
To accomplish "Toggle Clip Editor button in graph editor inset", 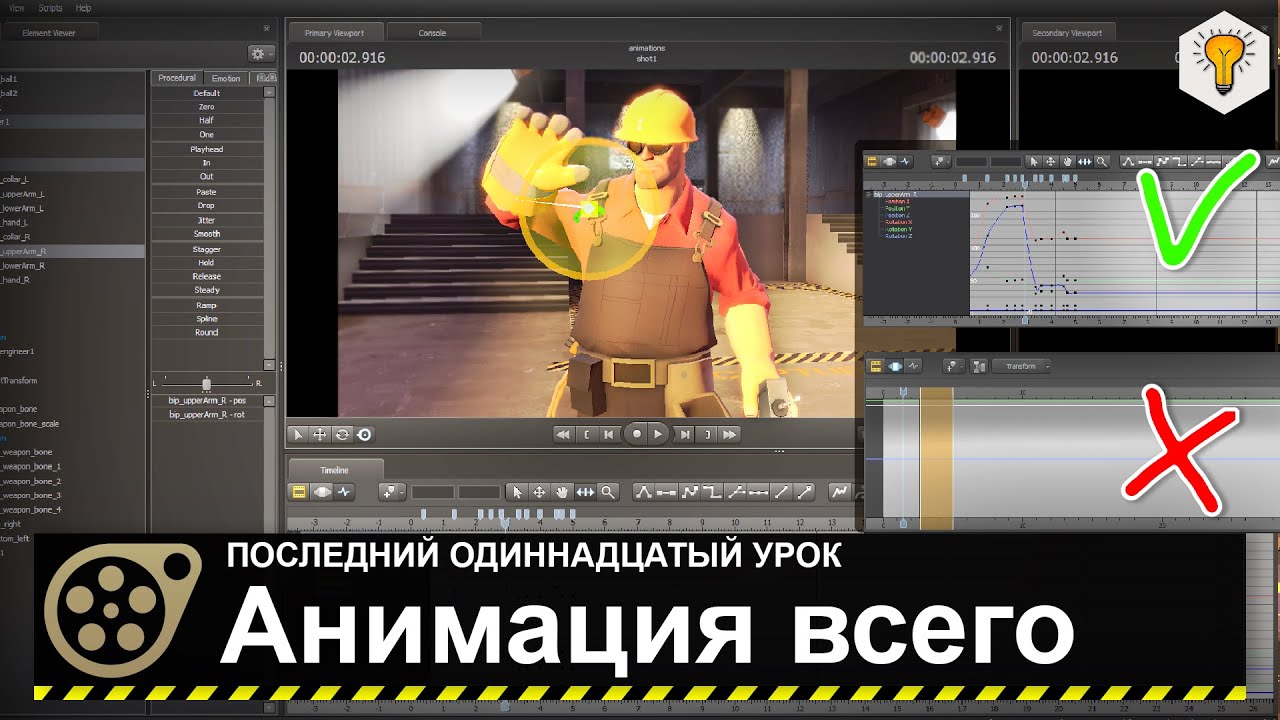I will [x=872, y=161].
